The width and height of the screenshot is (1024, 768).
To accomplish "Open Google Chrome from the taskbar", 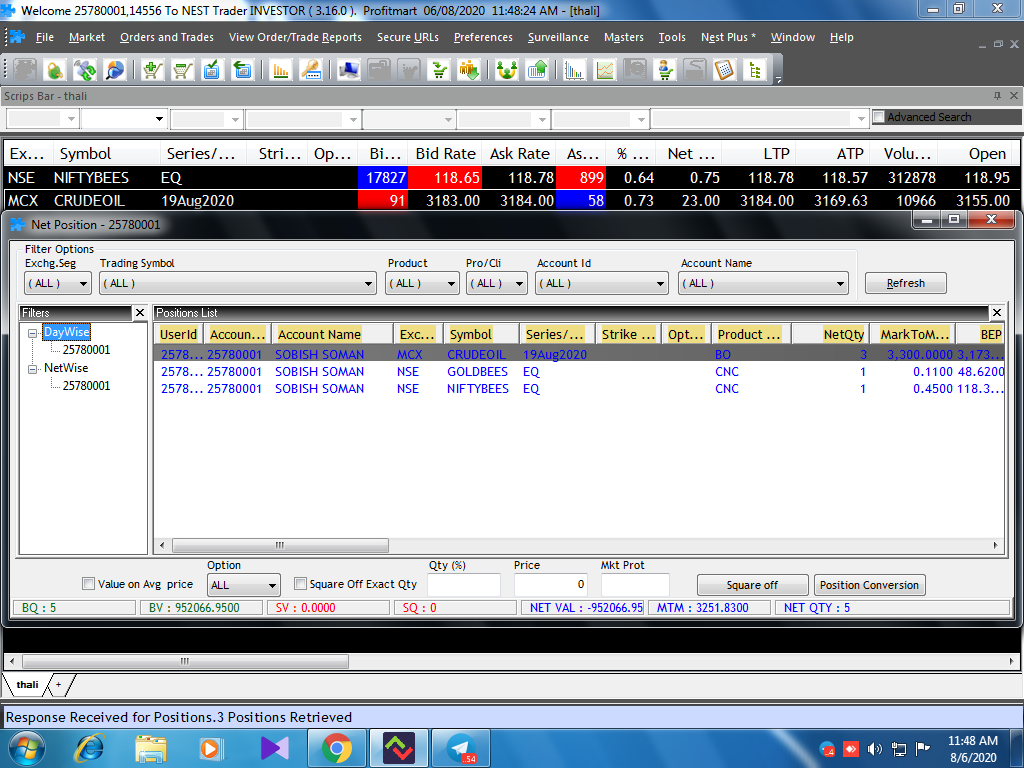I will point(337,748).
